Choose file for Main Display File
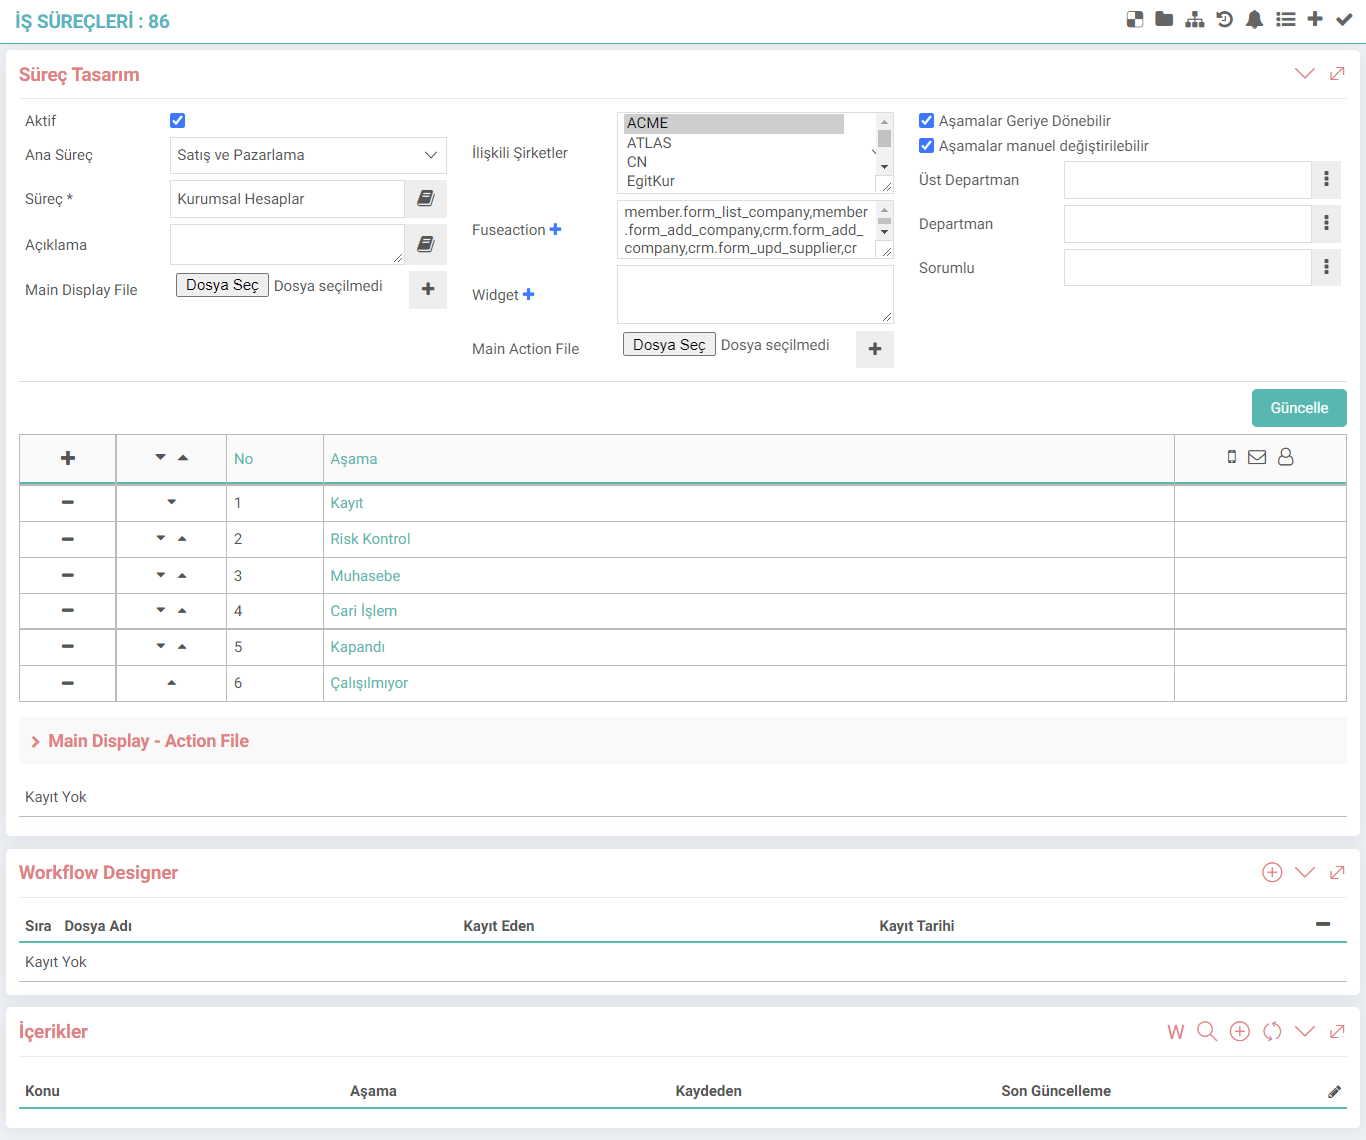The width and height of the screenshot is (1366, 1140). (222, 285)
